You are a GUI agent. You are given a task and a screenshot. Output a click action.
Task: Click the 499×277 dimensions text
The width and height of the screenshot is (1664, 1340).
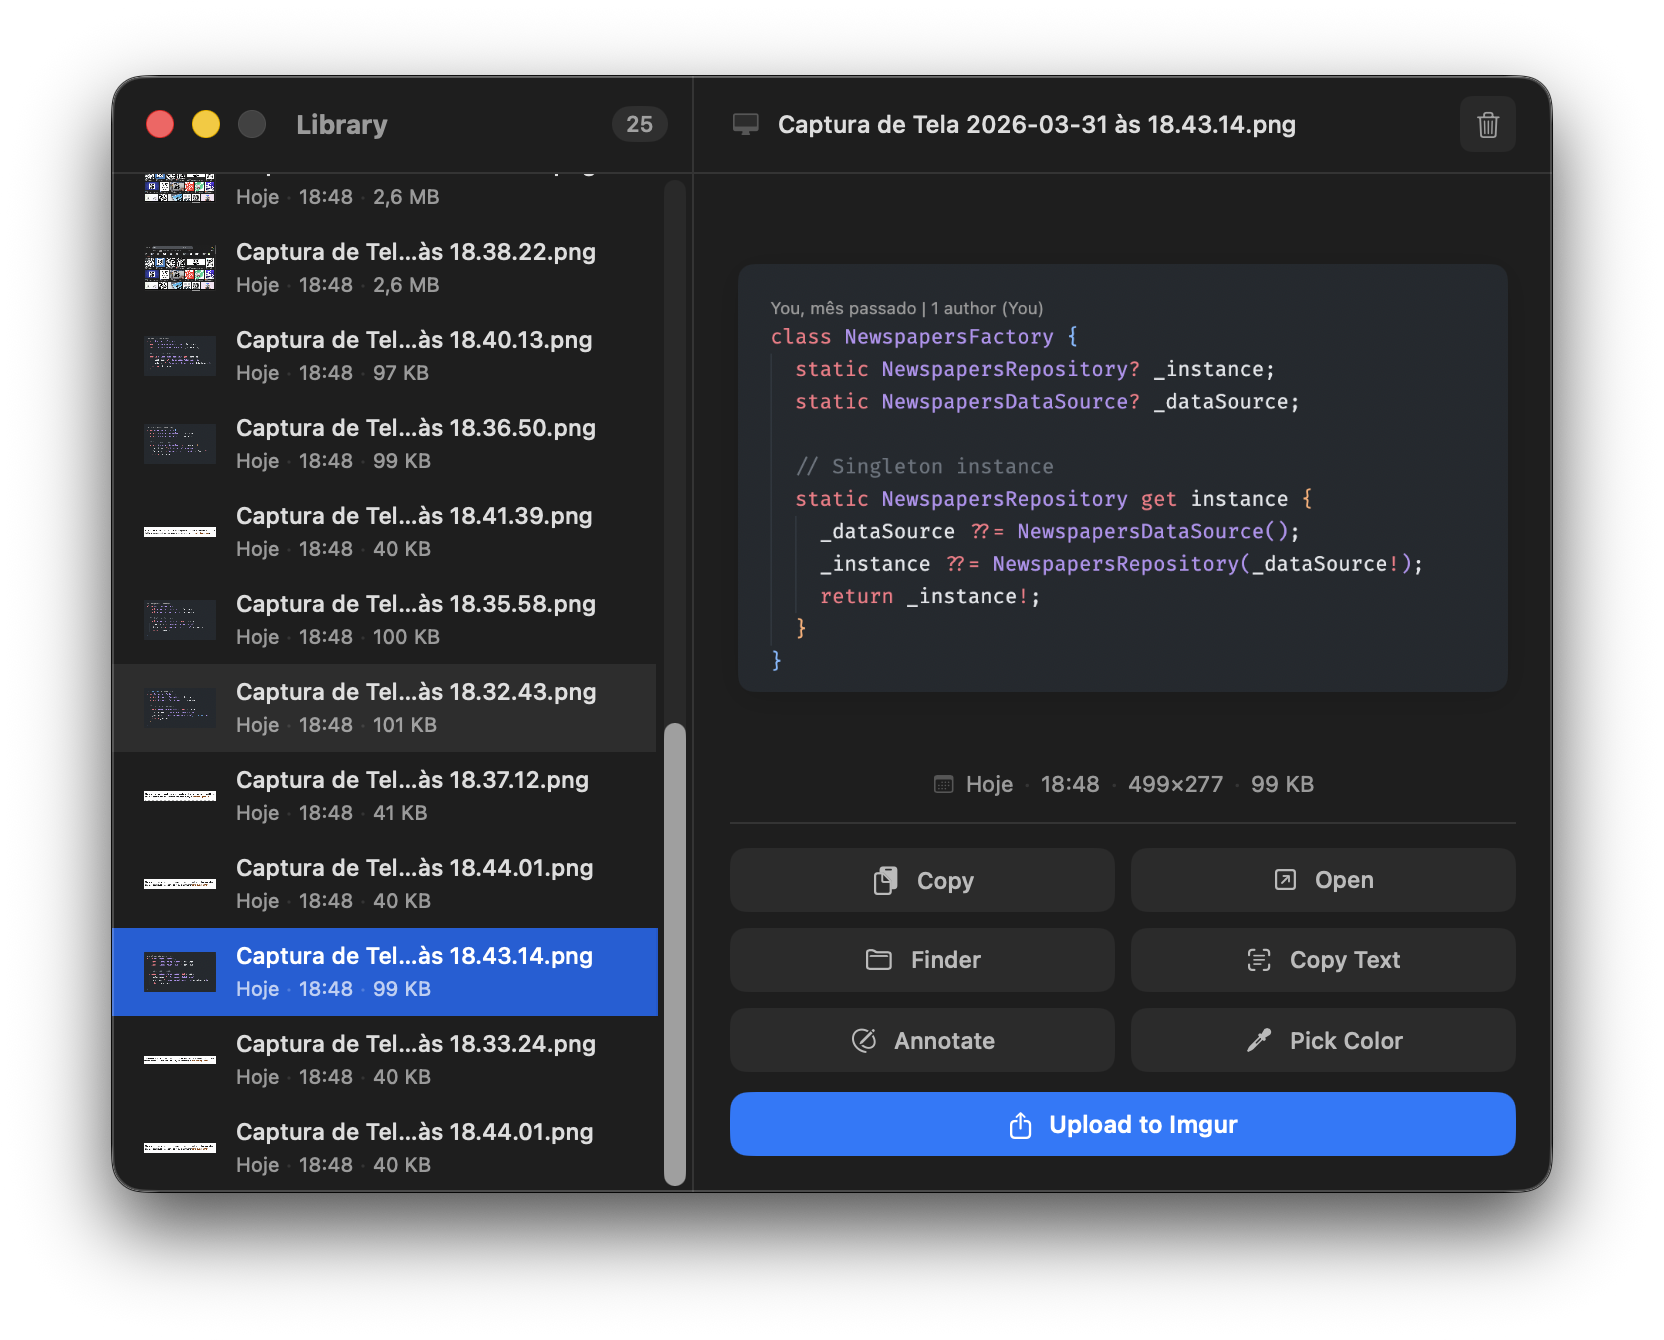click(x=1175, y=784)
